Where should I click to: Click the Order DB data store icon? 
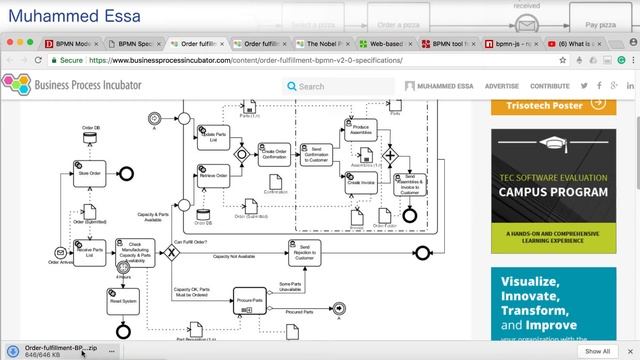coord(90,137)
